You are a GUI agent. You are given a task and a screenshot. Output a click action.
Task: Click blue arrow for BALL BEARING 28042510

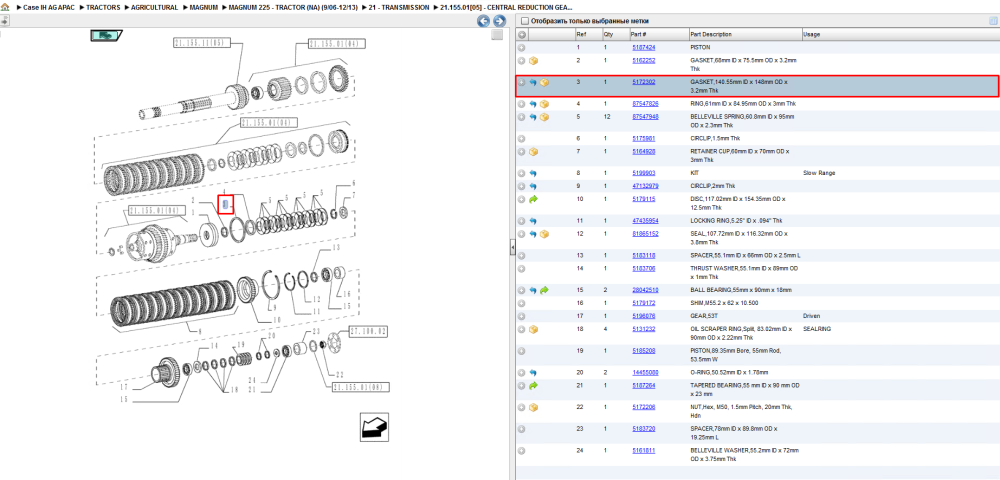coord(533,290)
